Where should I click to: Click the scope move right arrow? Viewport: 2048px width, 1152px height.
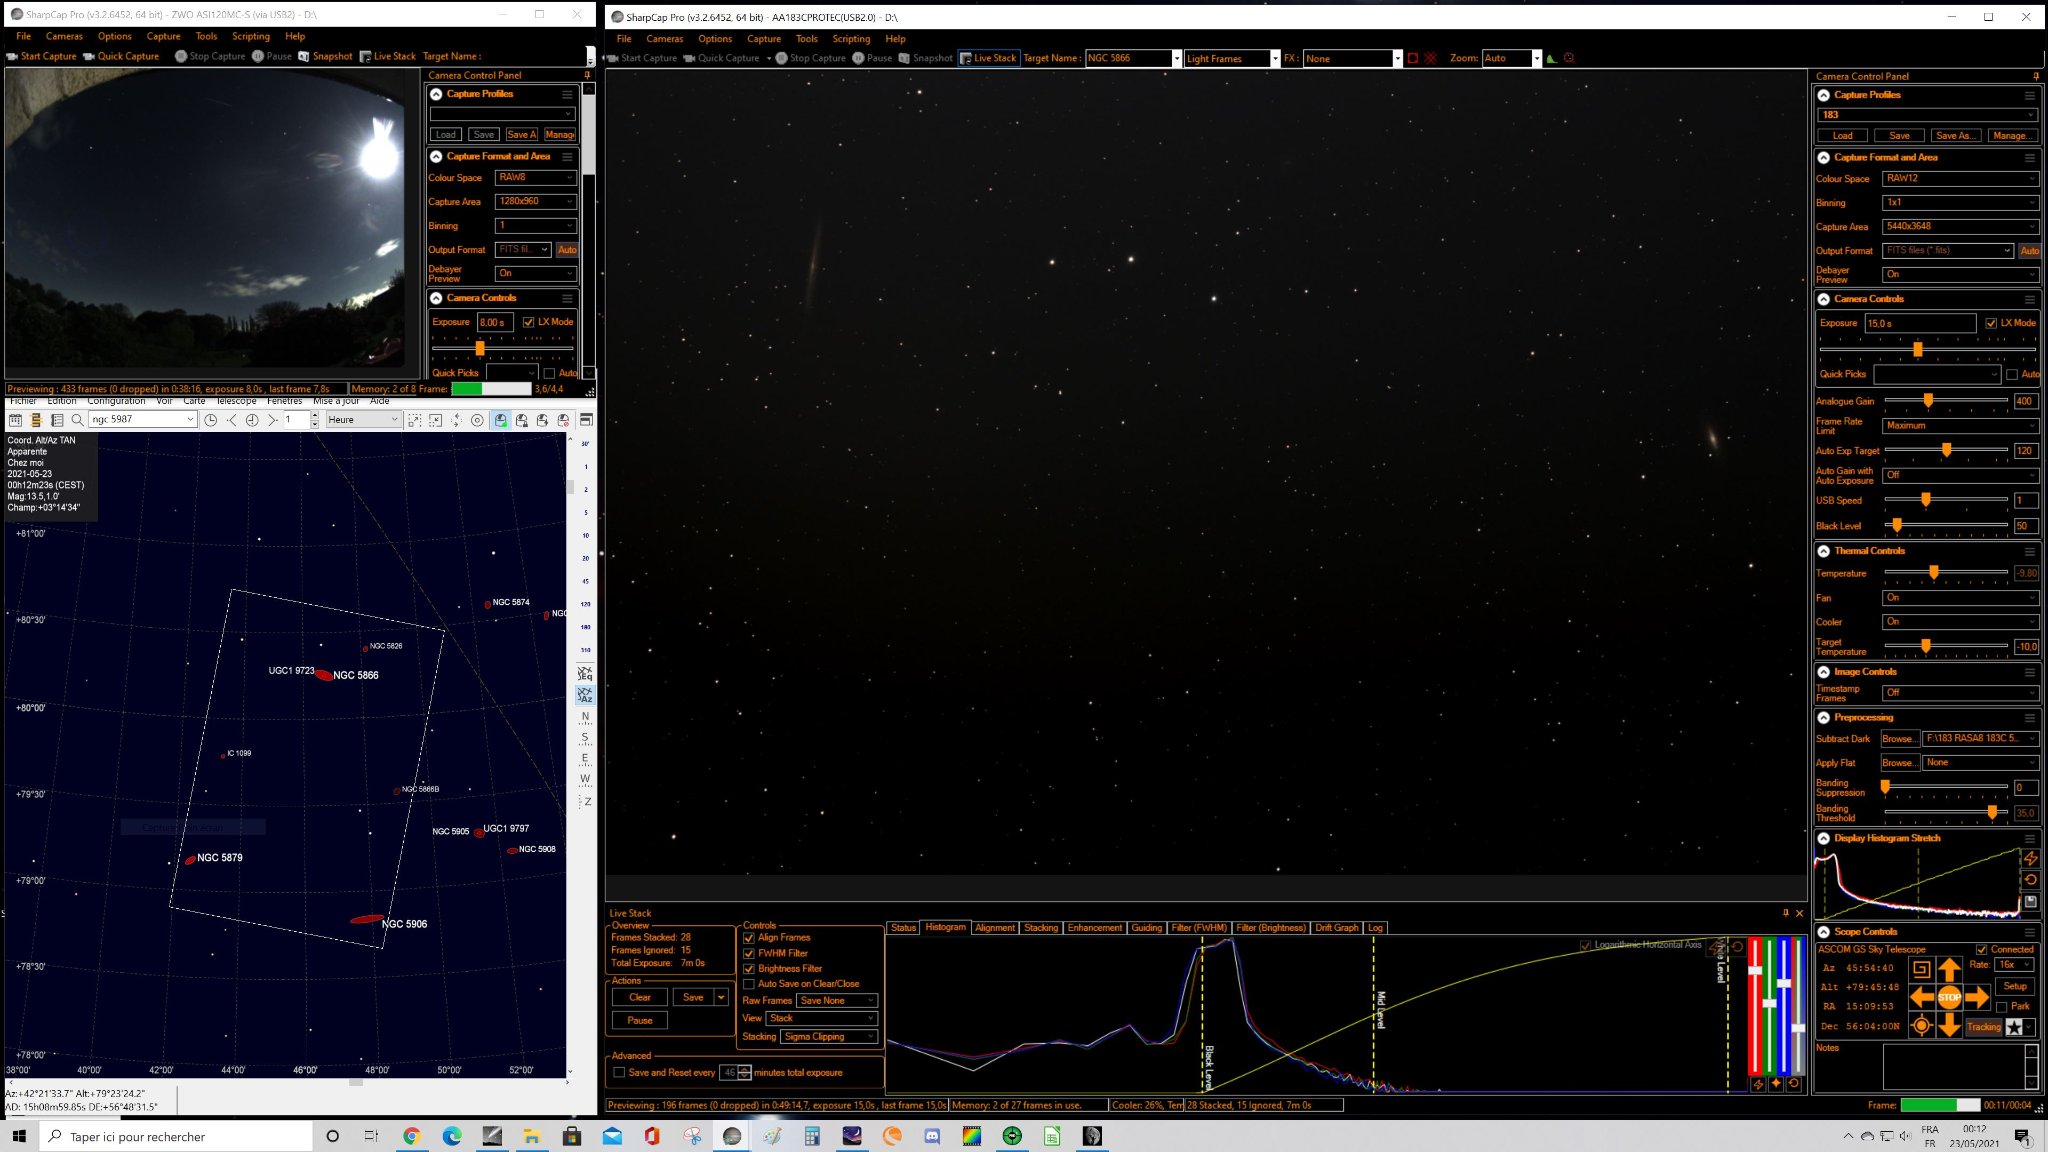click(1977, 997)
